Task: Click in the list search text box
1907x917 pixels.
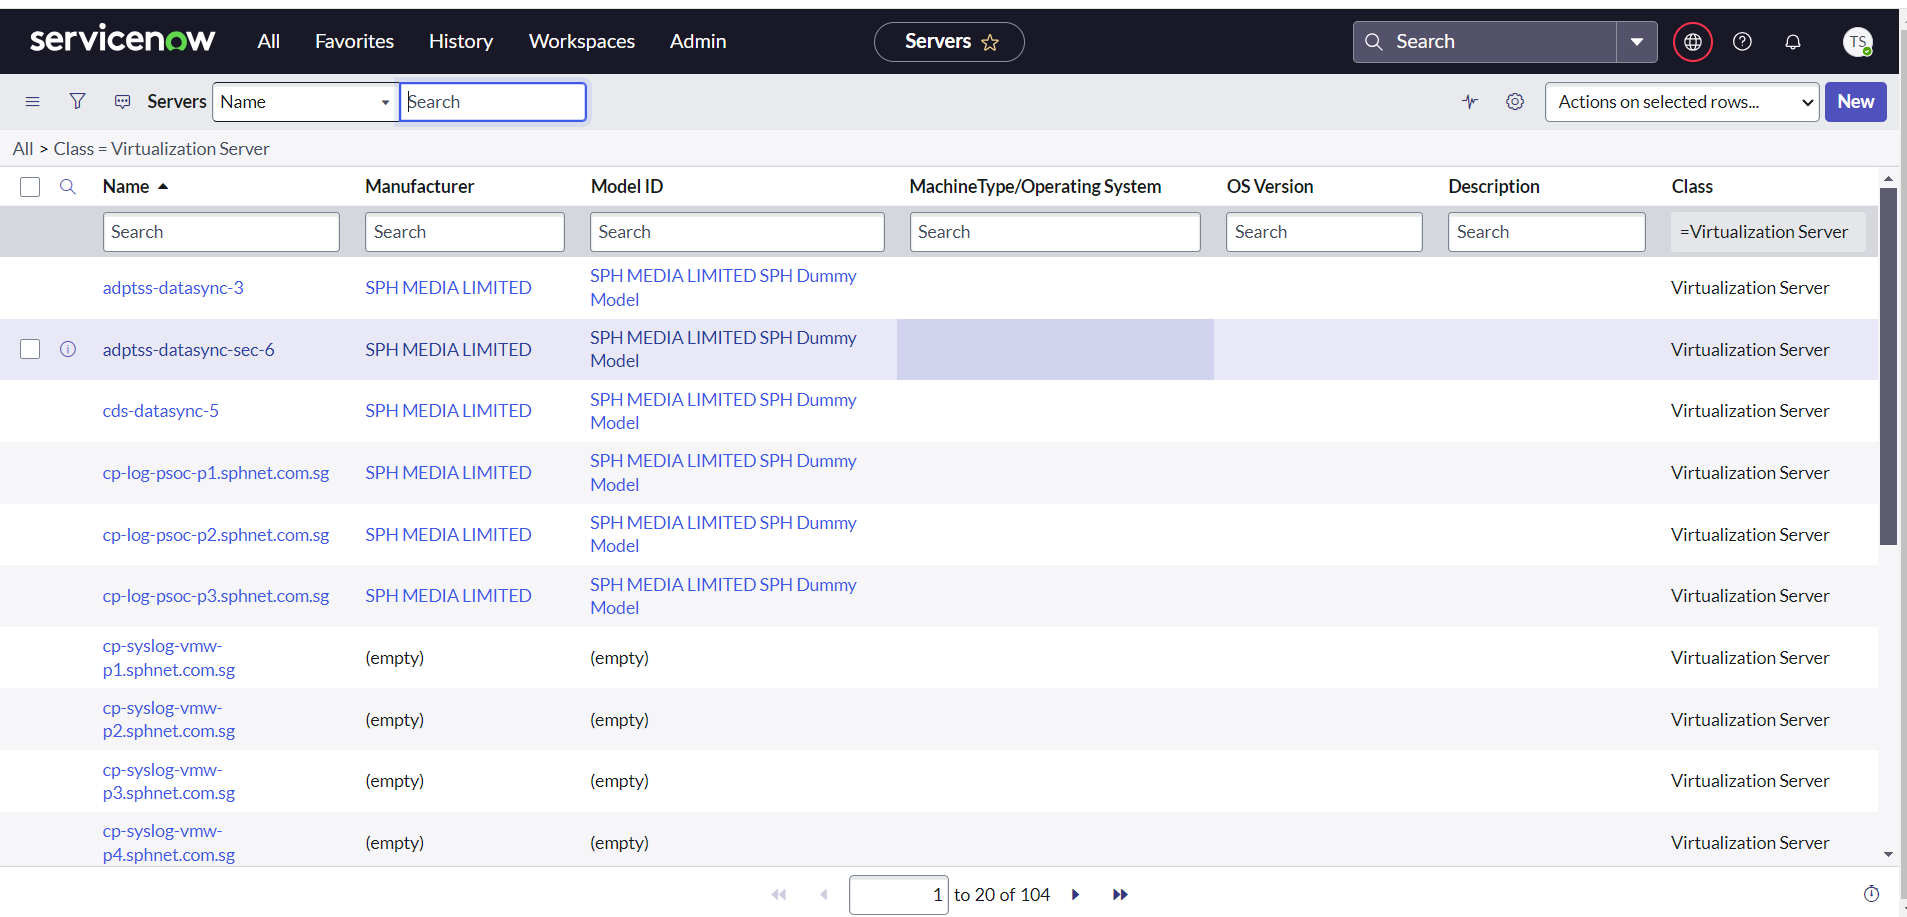Action: coord(493,102)
